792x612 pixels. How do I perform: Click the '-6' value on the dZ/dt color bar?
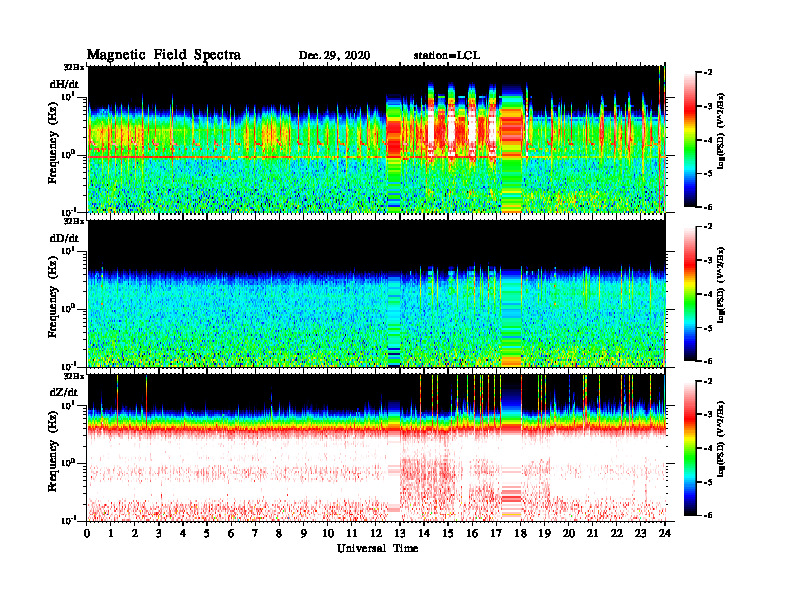click(708, 515)
